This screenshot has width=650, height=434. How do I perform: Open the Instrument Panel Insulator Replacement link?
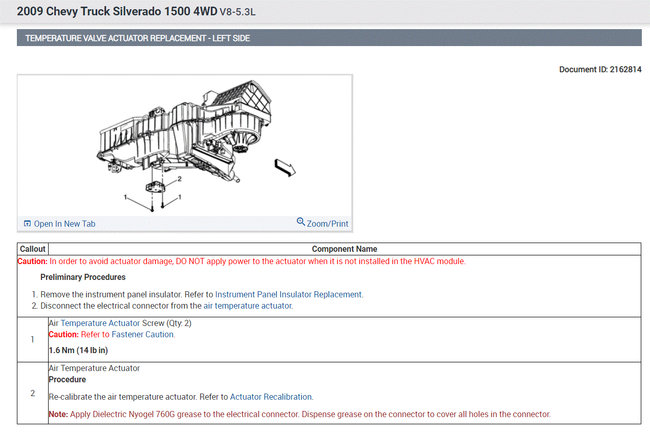point(289,294)
